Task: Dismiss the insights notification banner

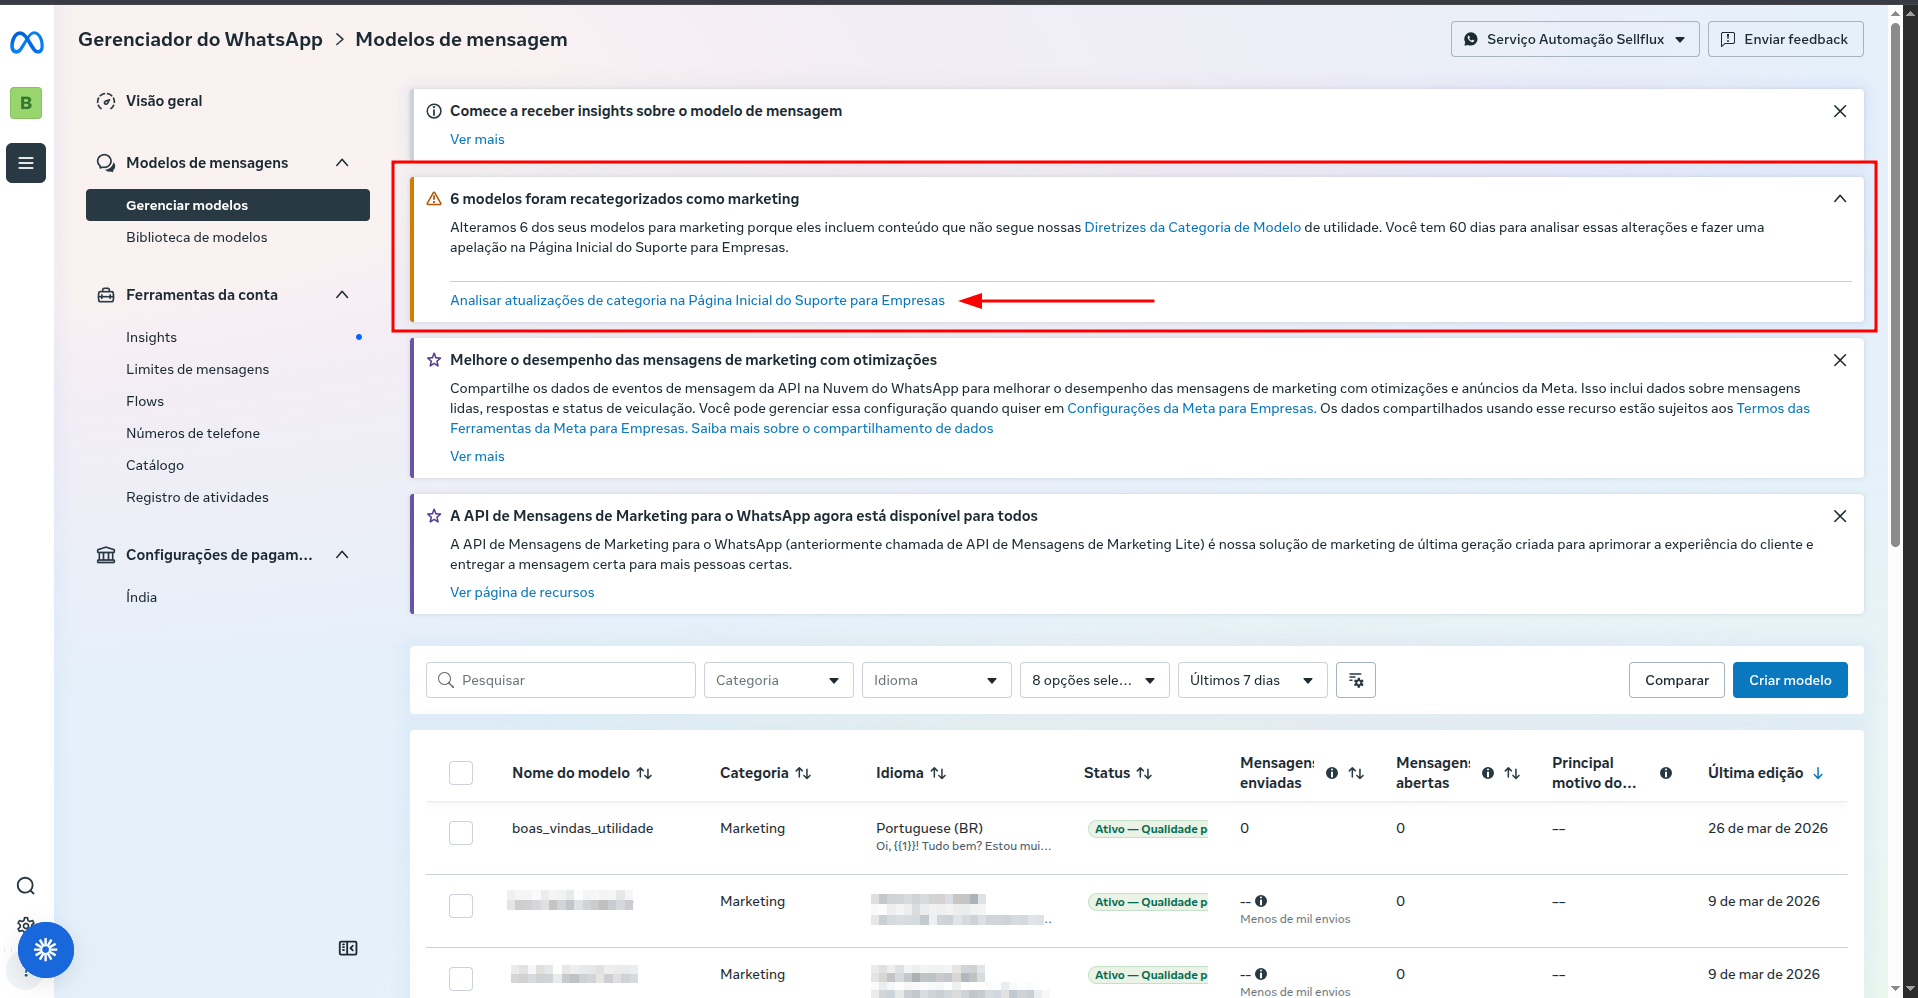Action: [x=1839, y=111]
